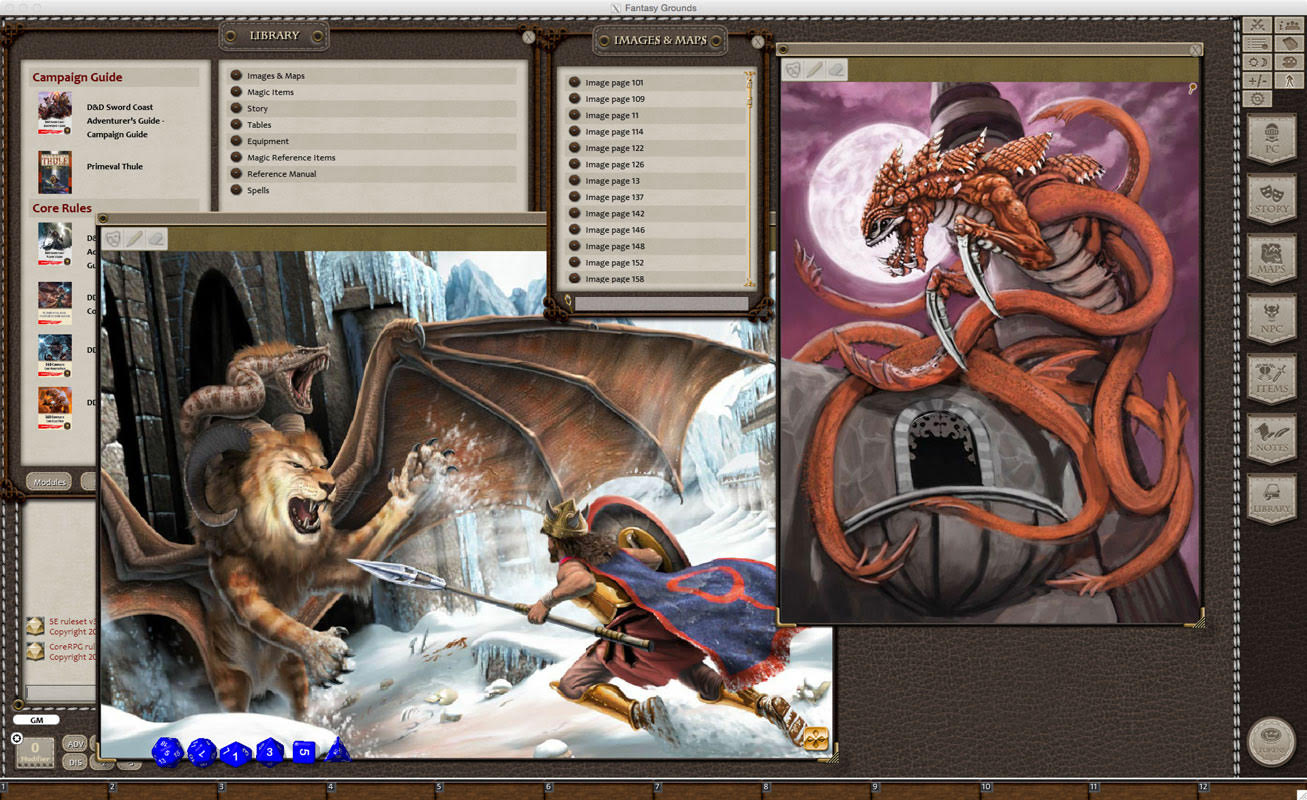Click the Images & Maps list scrollbar
1307x800 pixels.
(749, 179)
